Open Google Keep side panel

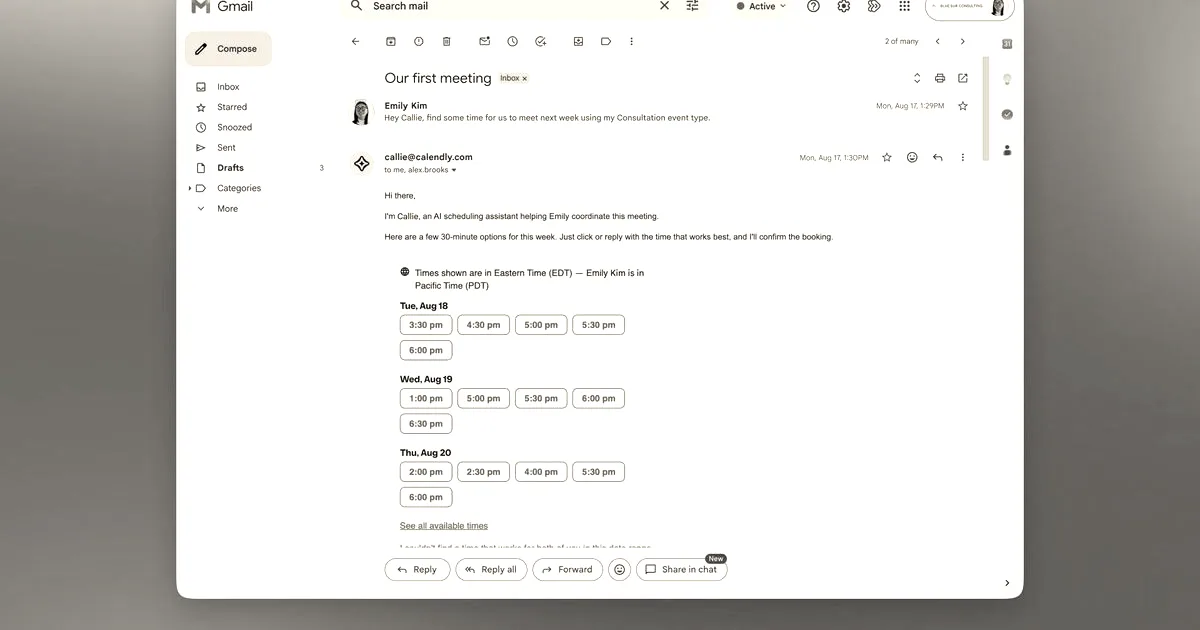pos(1007,79)
